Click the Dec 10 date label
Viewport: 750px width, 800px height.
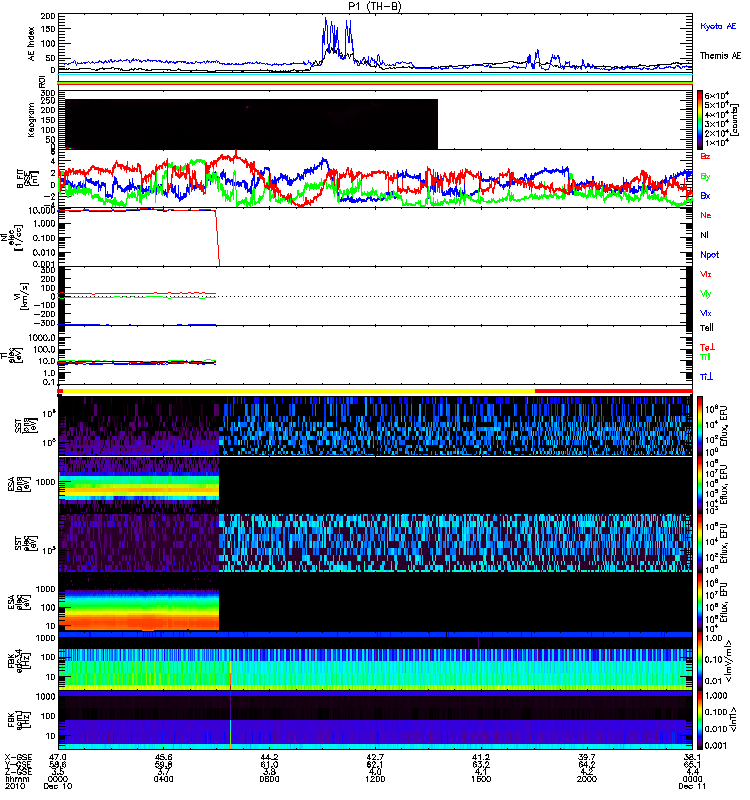coord(58,786)
